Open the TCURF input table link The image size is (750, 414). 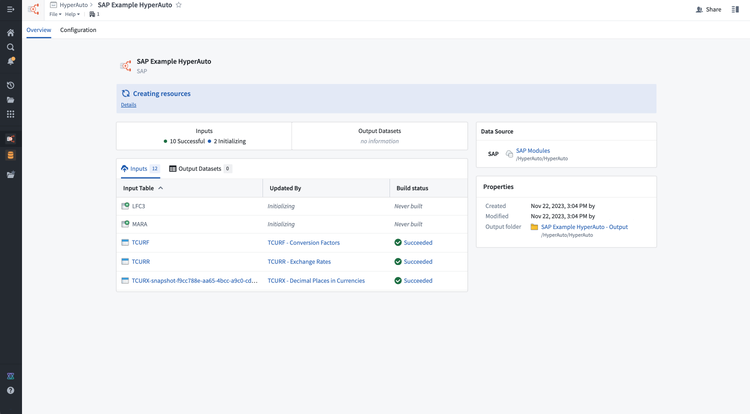point(140,242)
